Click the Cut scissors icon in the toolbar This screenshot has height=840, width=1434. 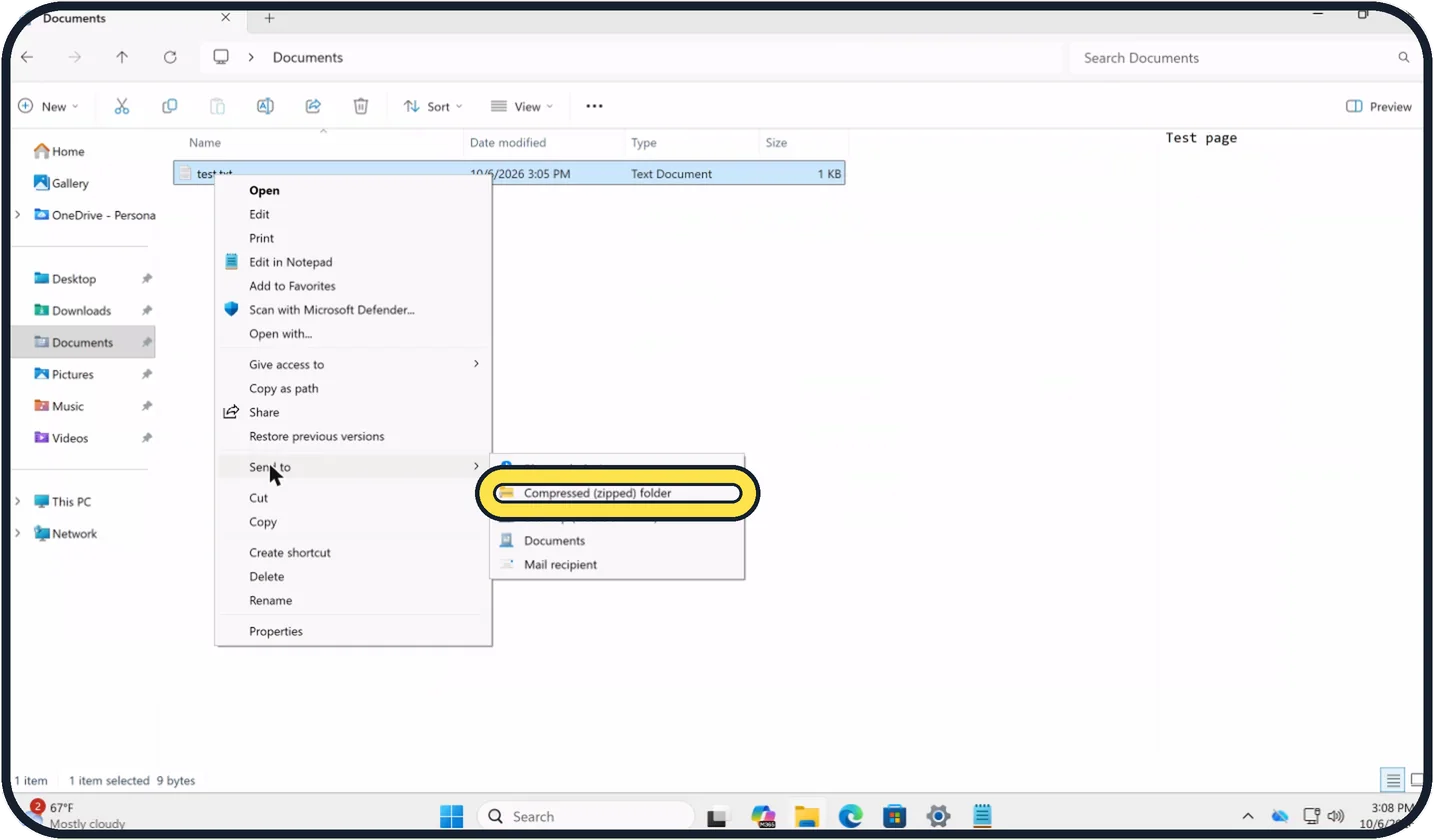tap(122, 106)
